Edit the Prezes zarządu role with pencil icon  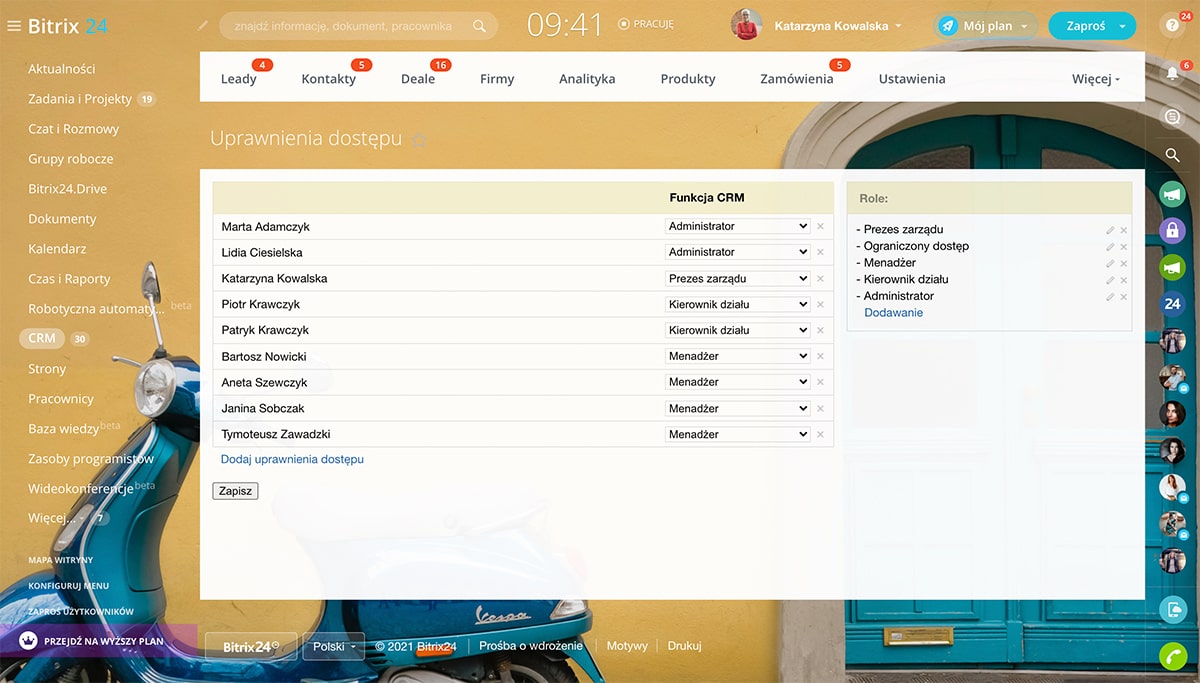pyautogui.click(x=1109, y=230)
